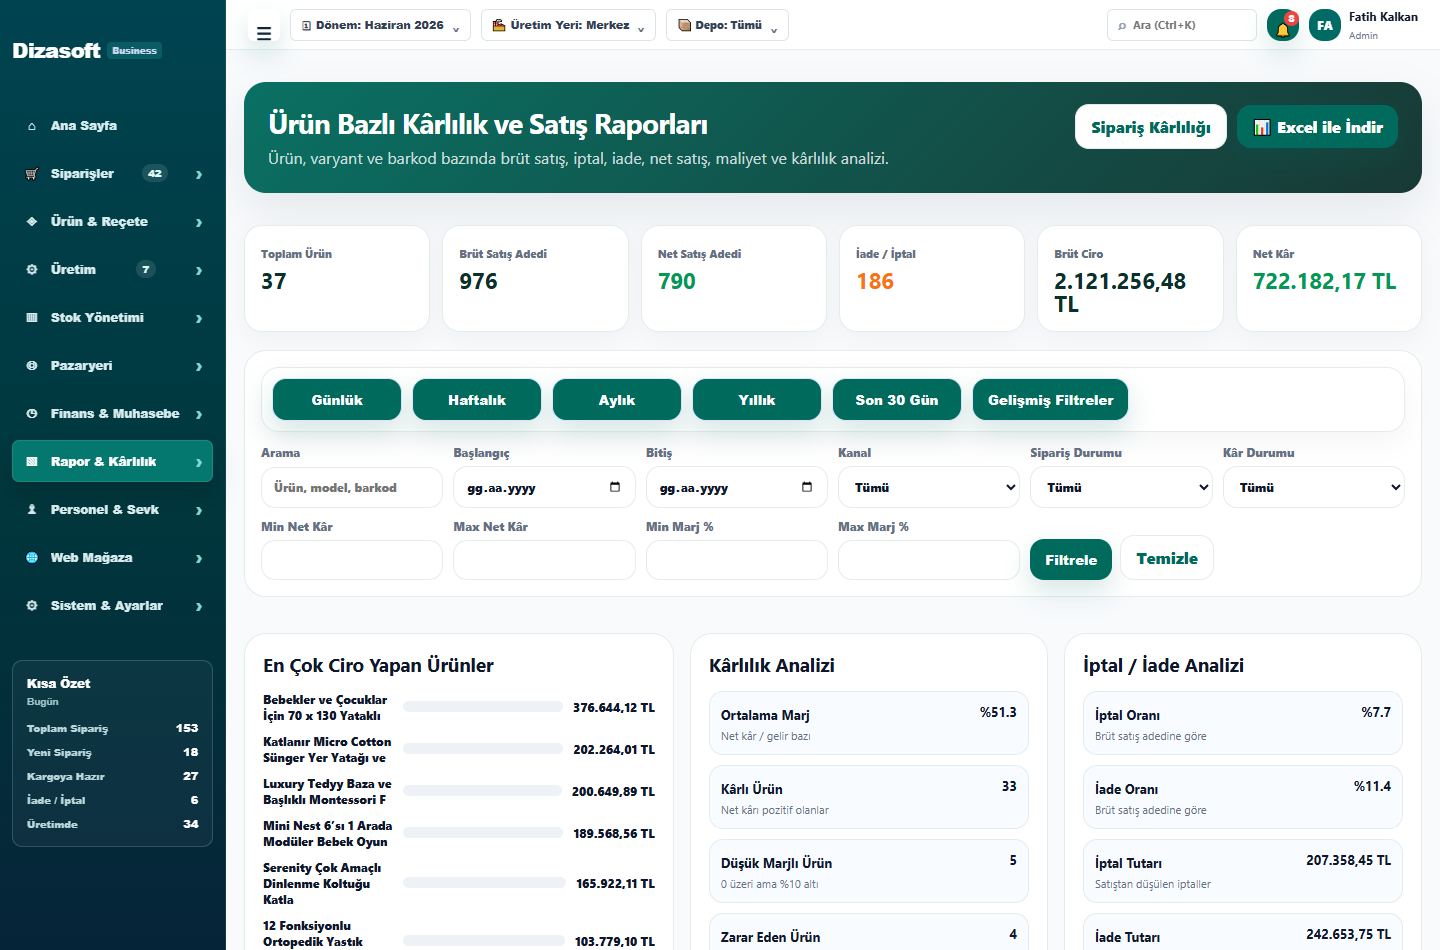Select the Haftalık period filter

pyautogui.click(x=477, y=400)
